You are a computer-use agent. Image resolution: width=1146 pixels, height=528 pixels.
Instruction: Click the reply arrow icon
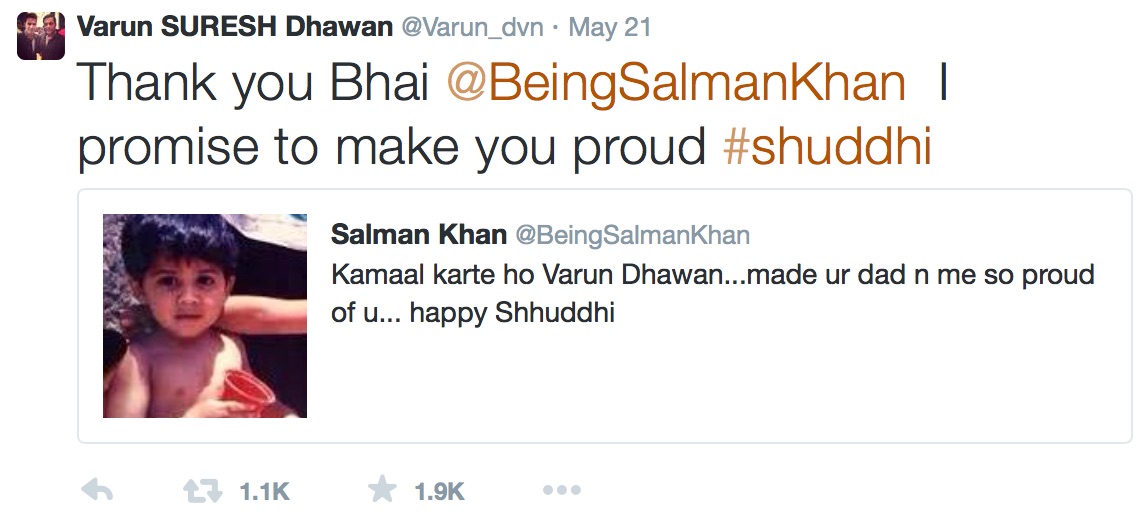[x=97, y=491]
